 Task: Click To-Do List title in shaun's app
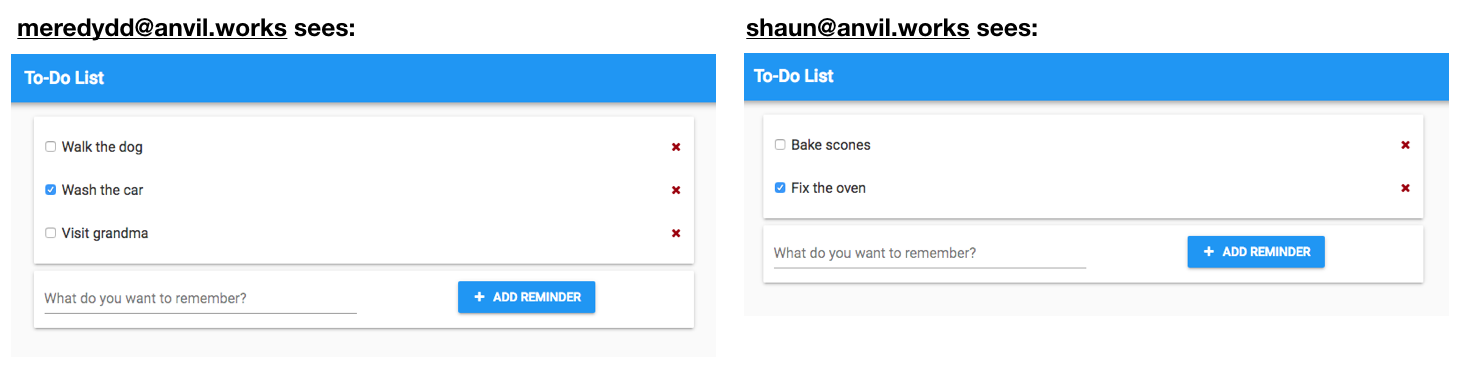[793, 76]
